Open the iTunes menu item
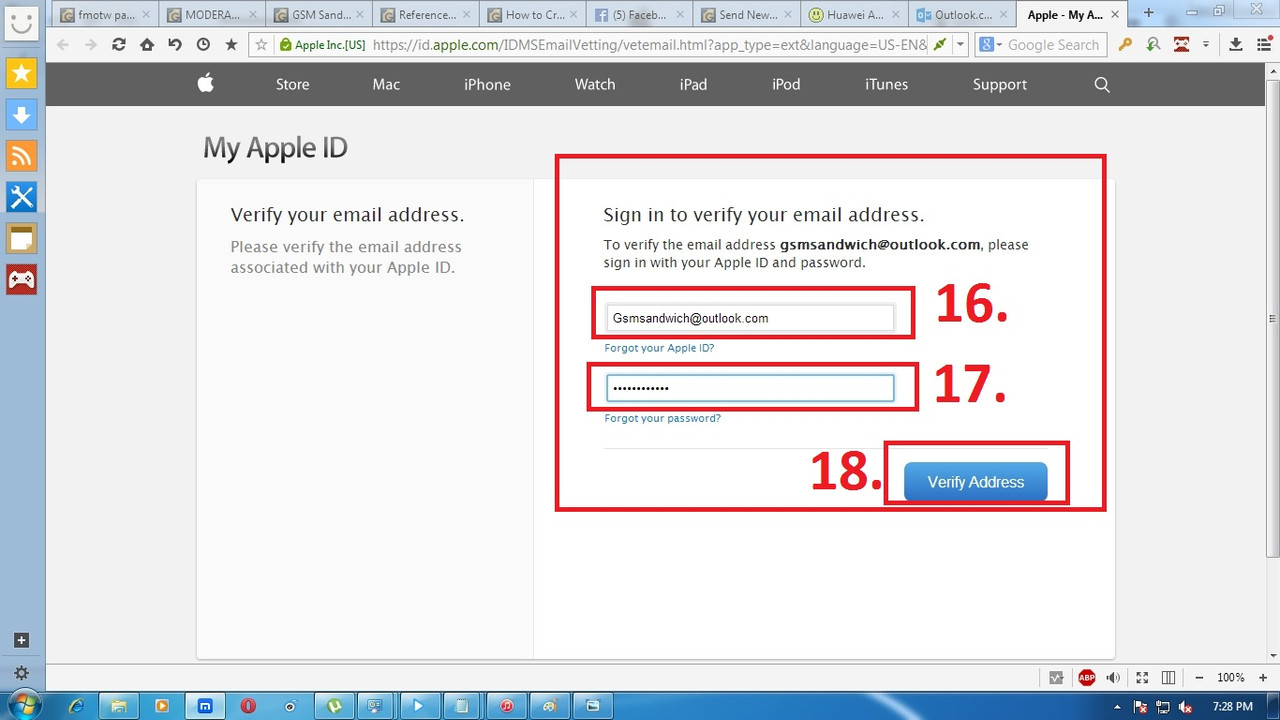 887,85
